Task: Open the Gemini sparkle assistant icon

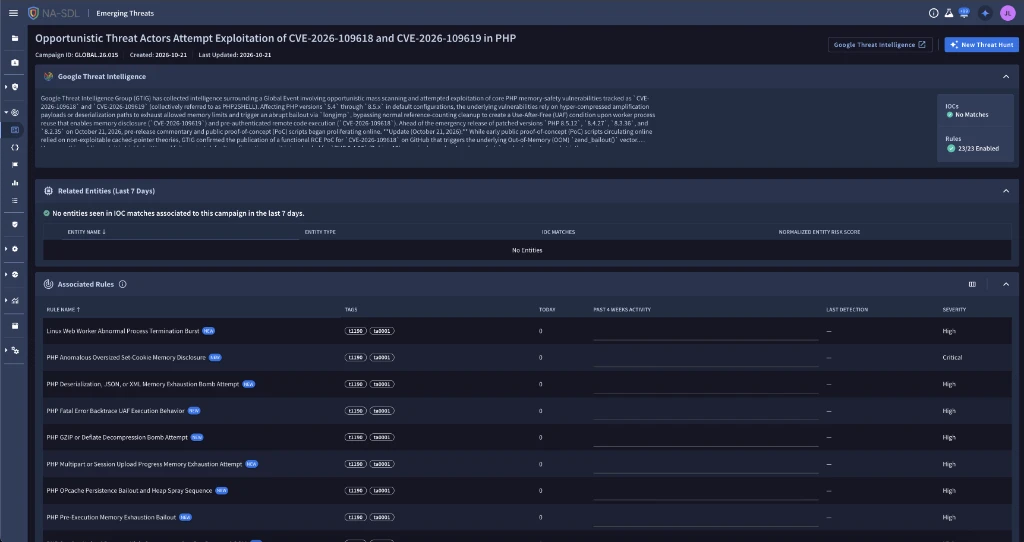Action: click(985, 13)
